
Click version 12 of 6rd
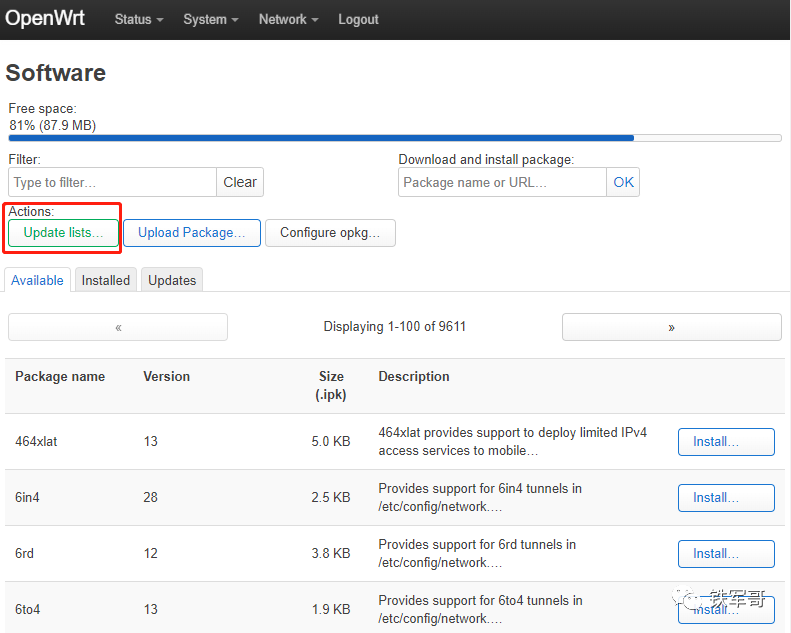[150, 553]
